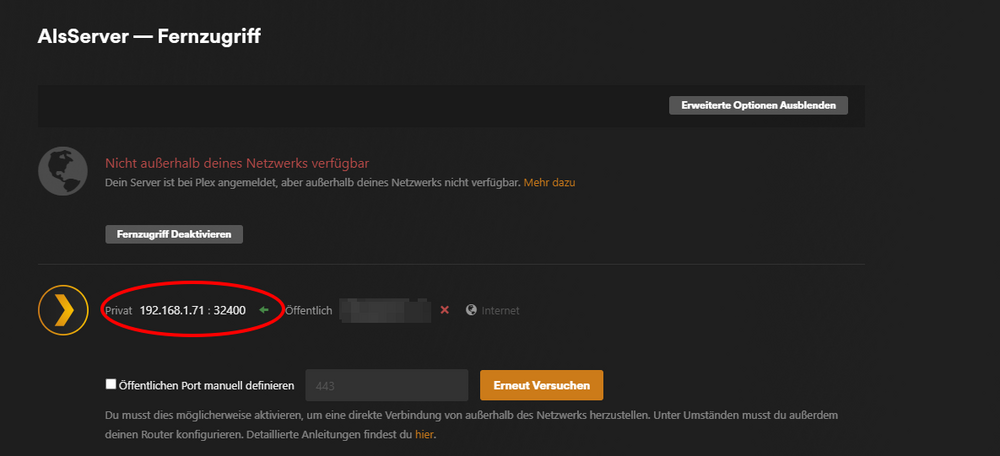Click the globe icon beside the status message

(x=62, y=171)
